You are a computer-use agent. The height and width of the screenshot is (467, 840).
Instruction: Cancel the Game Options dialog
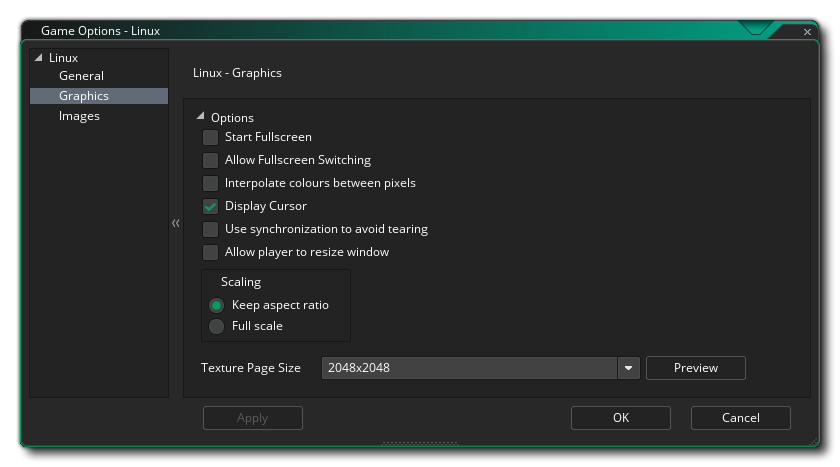point(740,418)
